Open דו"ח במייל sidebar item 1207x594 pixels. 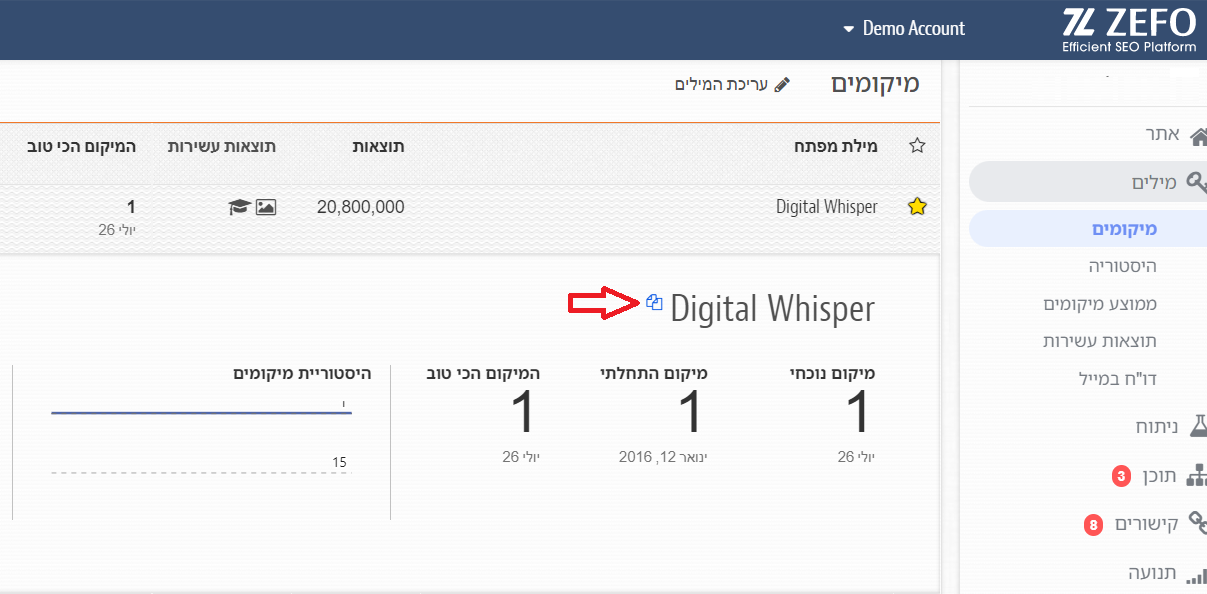pyautogui.click(x=1120, y=379)
